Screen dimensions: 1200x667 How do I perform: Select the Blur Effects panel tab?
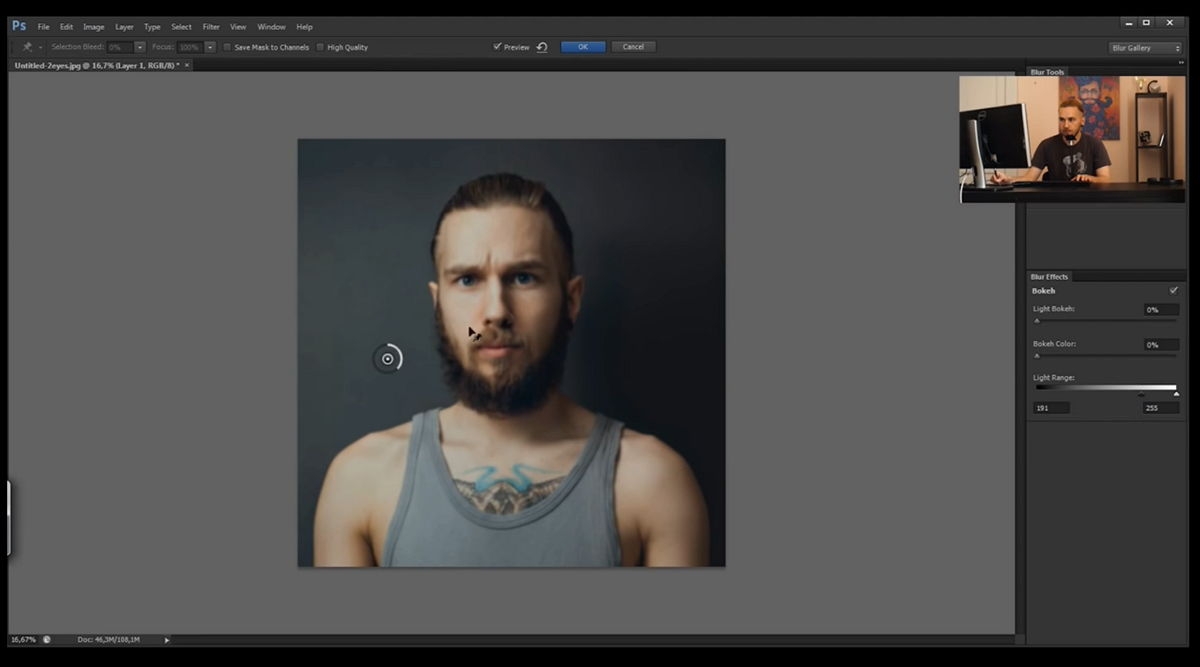(x=1049, y=277)
